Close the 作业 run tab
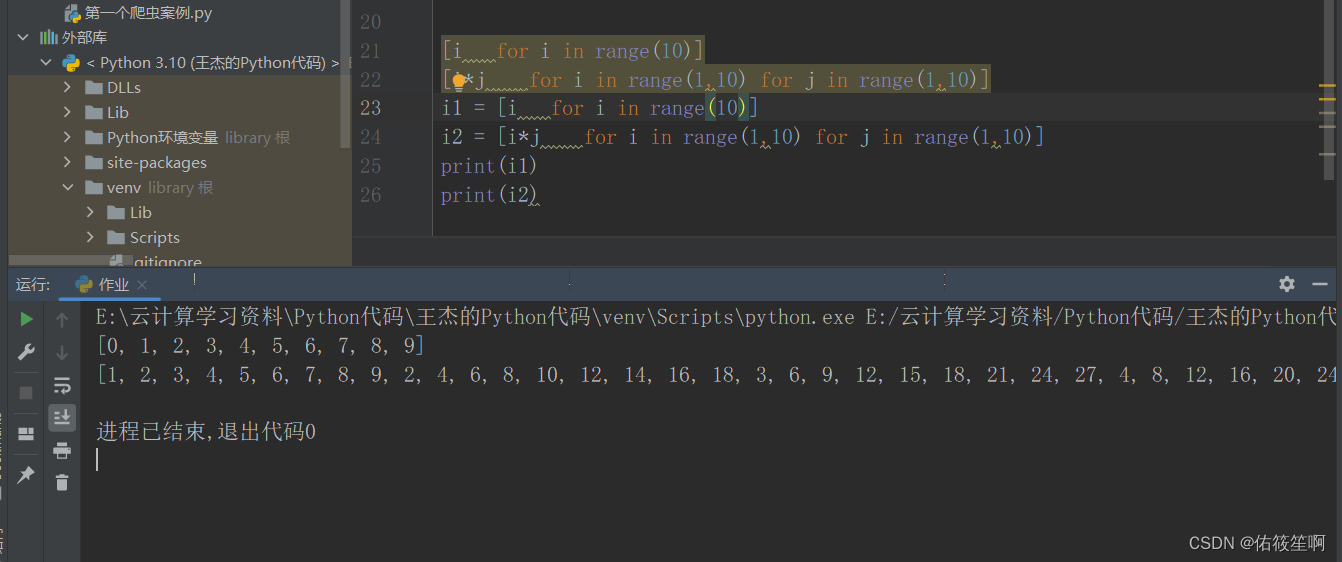This screenshot has height=562, width=1342. 142,285
